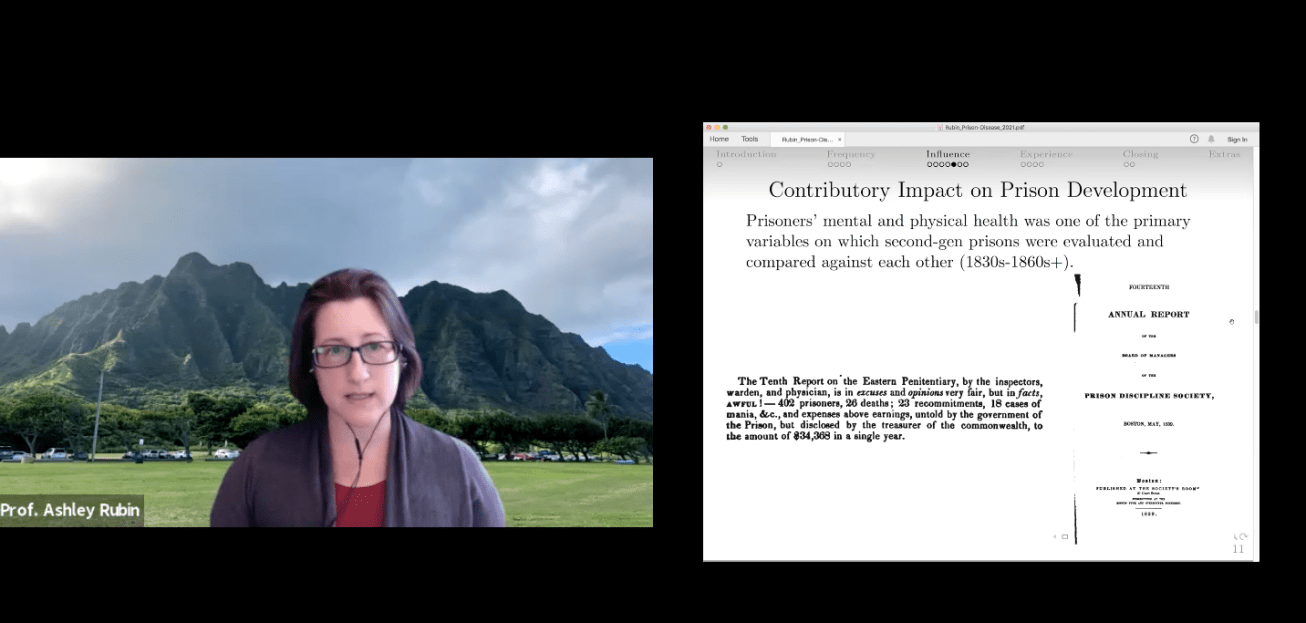Select the first slide dot under Frequency

(x=830, y=164)
